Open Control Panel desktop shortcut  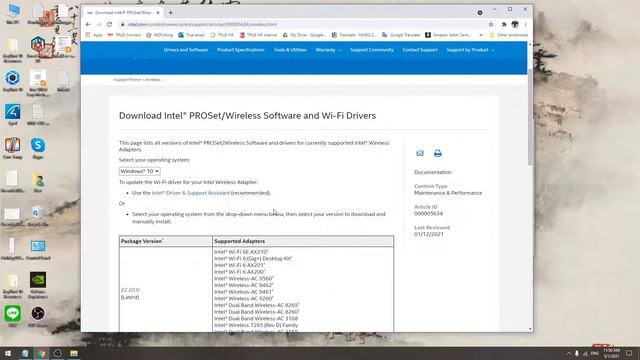38,250
